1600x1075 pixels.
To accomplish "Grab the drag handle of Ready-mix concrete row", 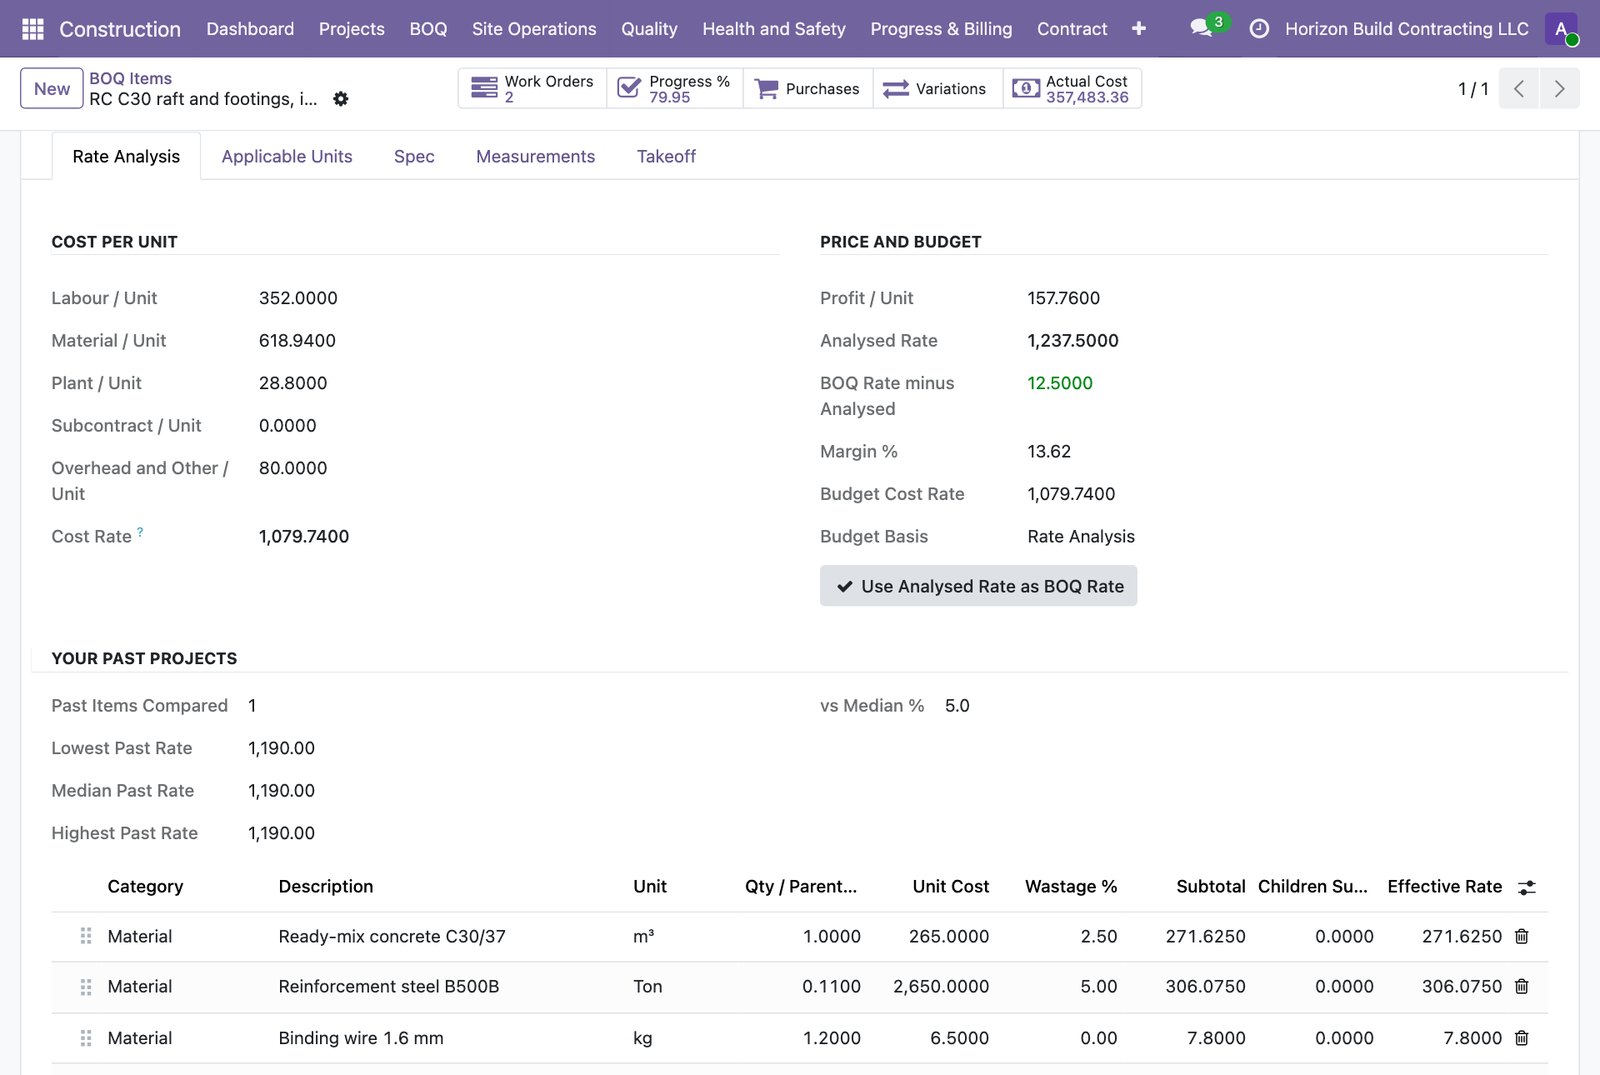I will (x=86, y=936).
